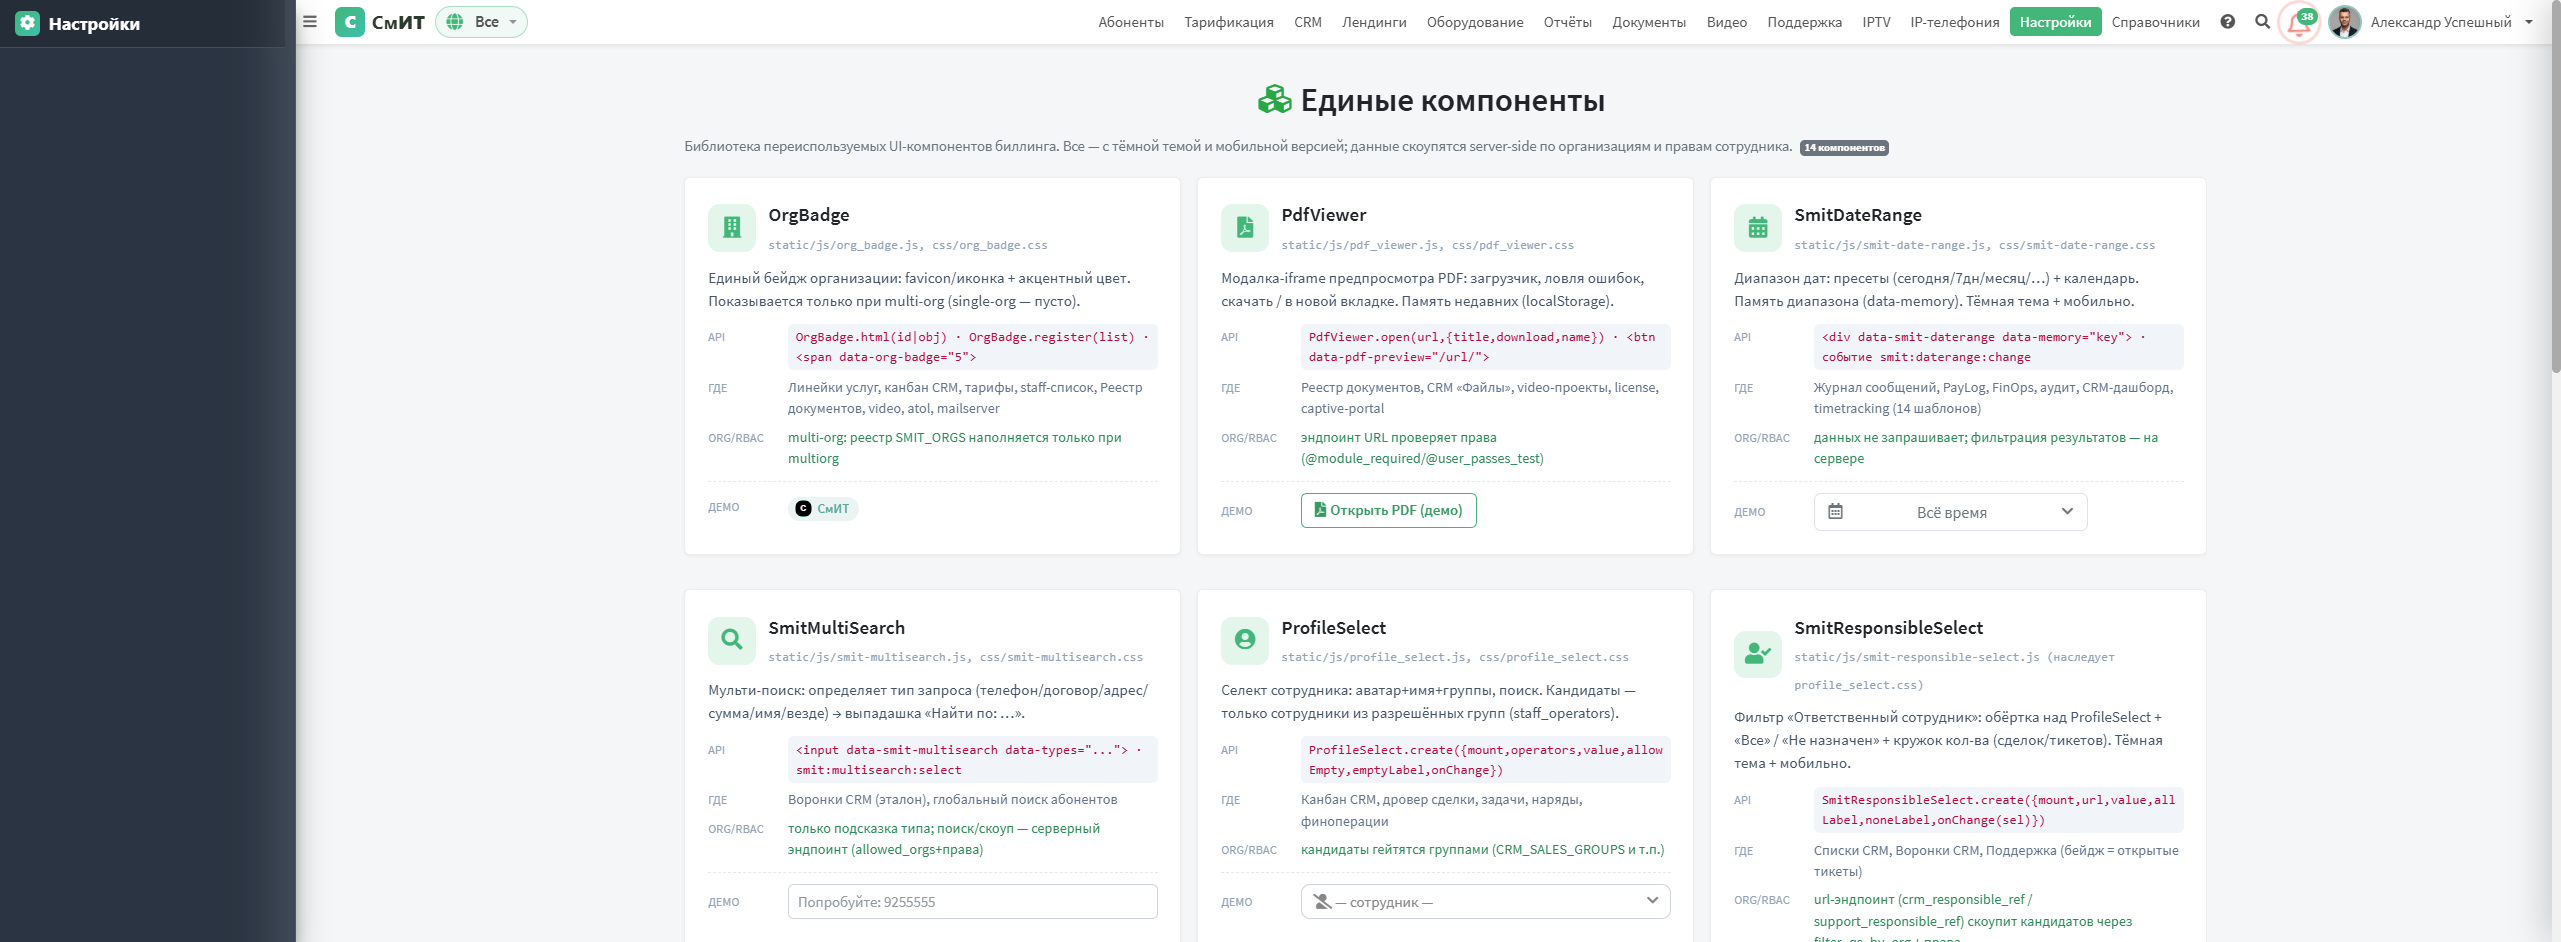Open the Всё время date range dropdown
Image resolution: width=2561 pixels, height=942 pixels.
tap(1950, 512)
